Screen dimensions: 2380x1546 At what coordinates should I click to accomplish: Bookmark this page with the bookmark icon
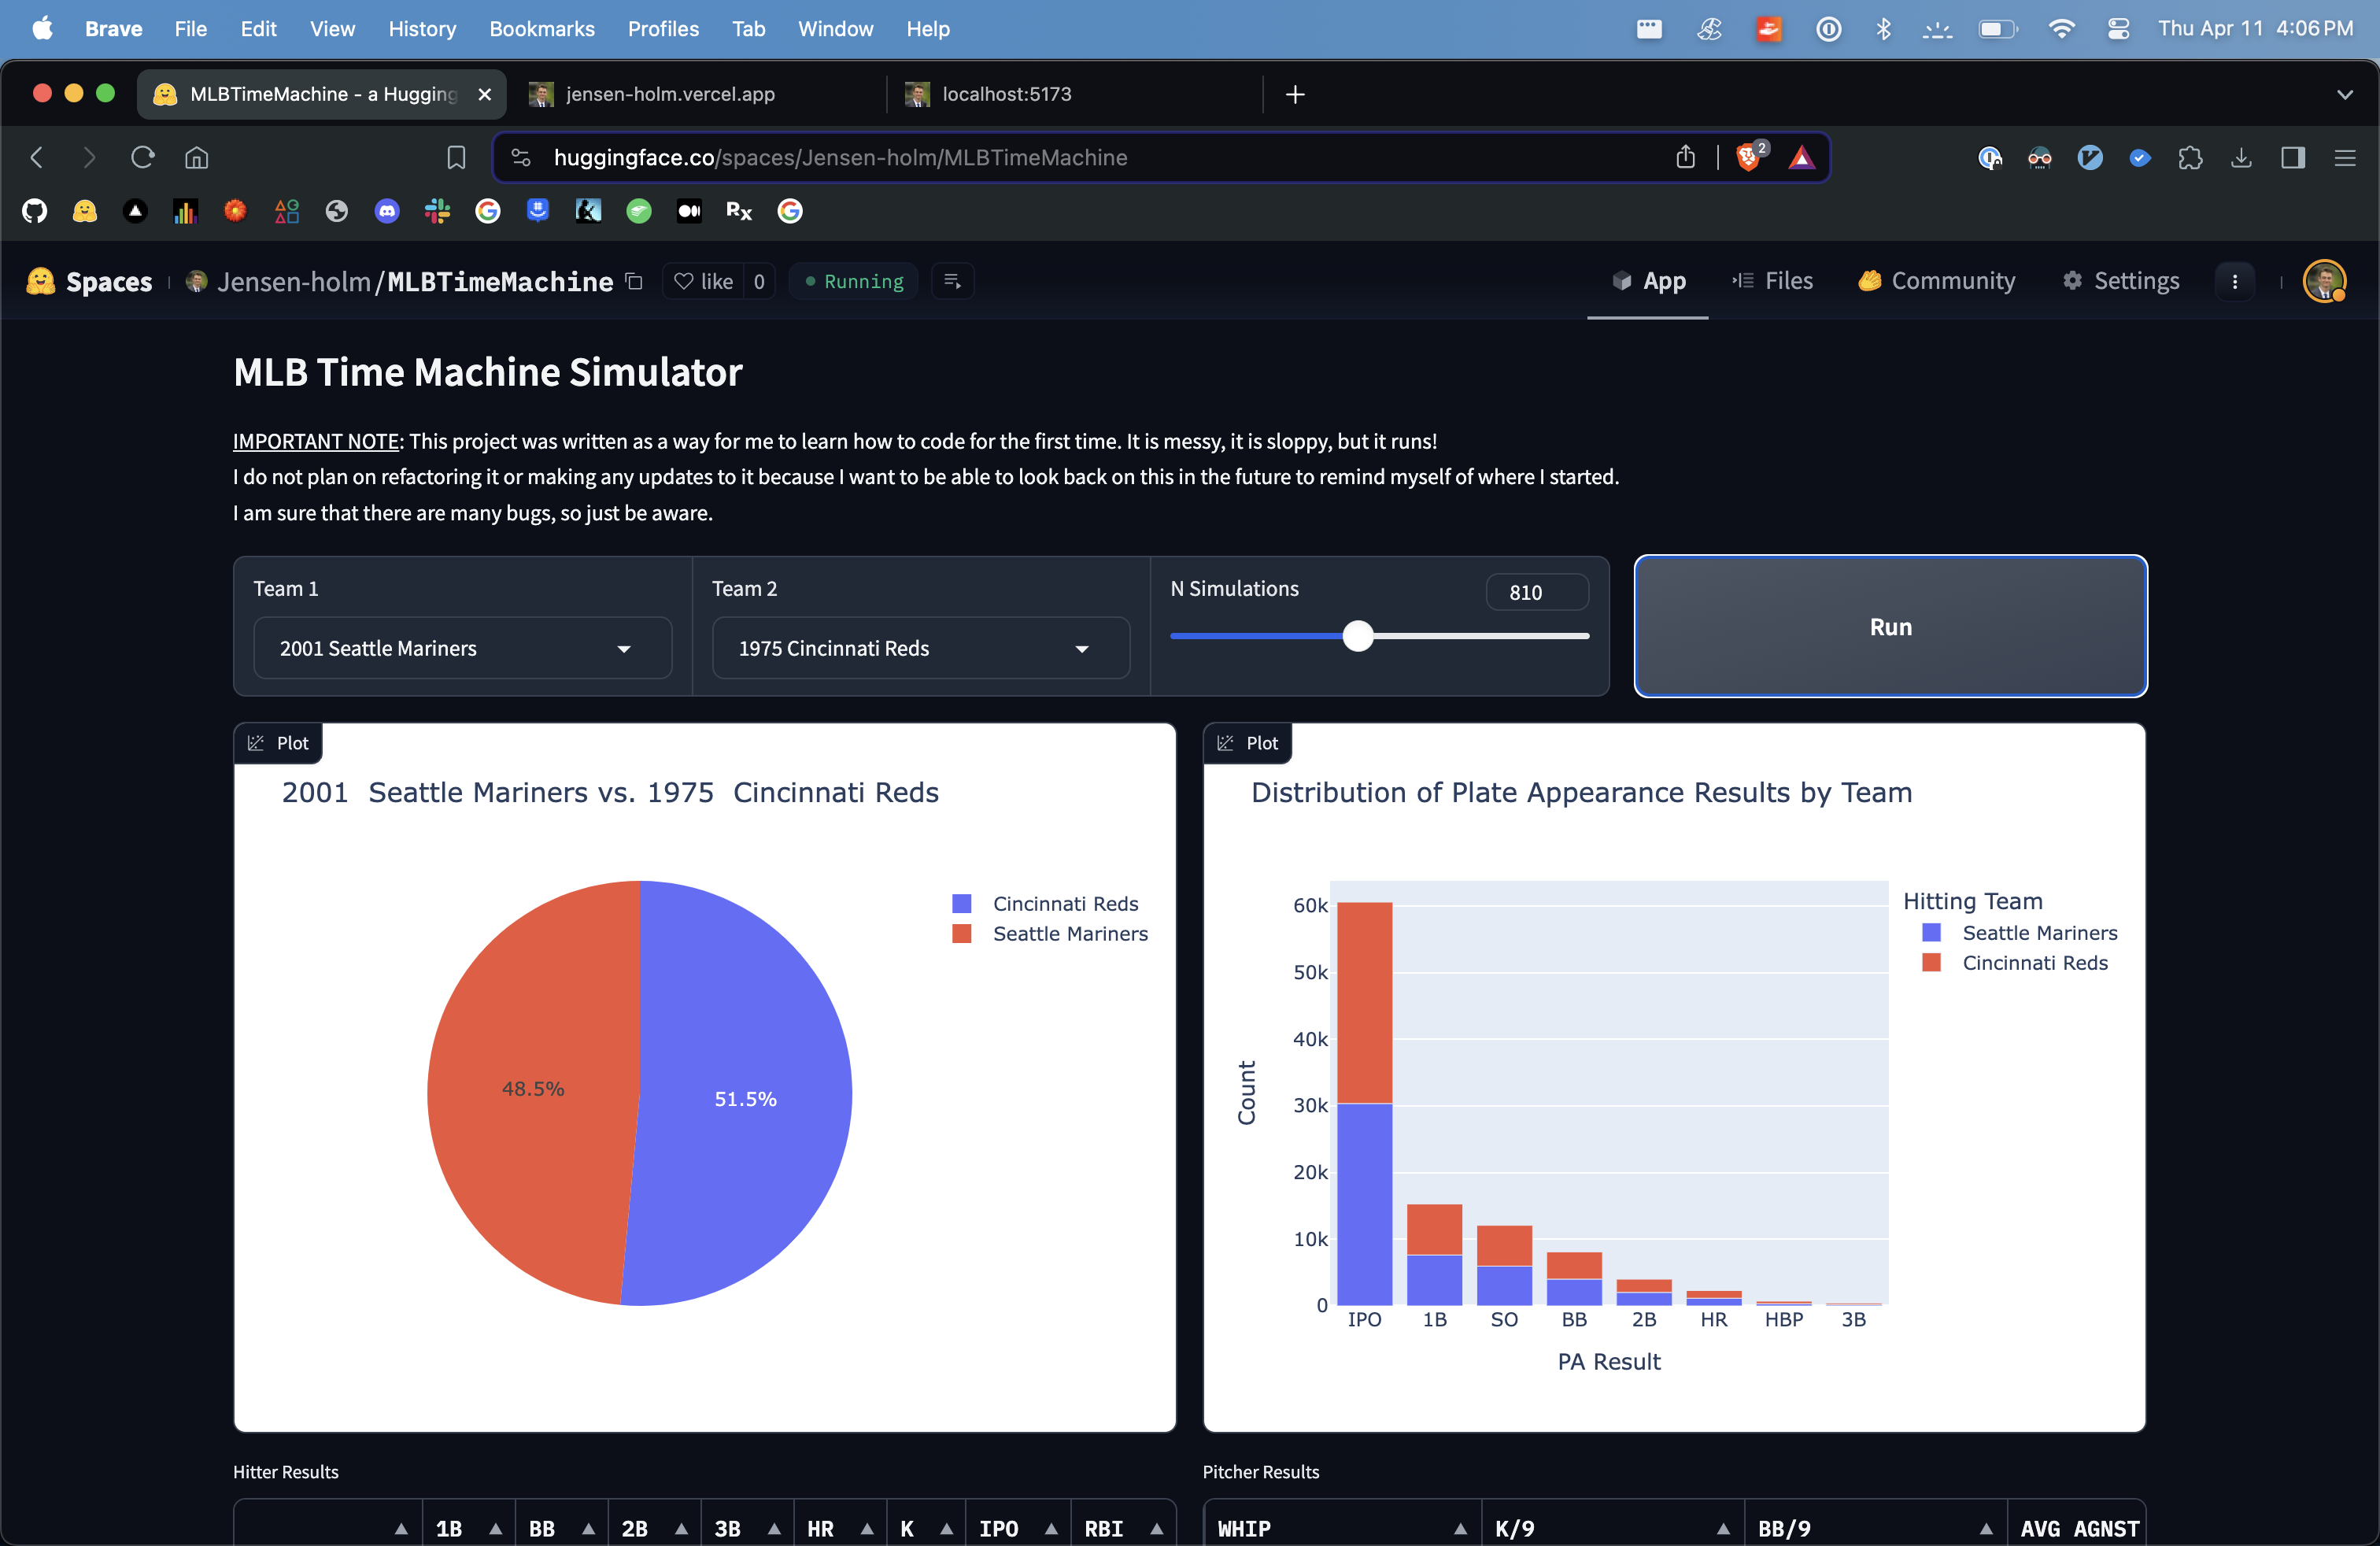[456, 157]
